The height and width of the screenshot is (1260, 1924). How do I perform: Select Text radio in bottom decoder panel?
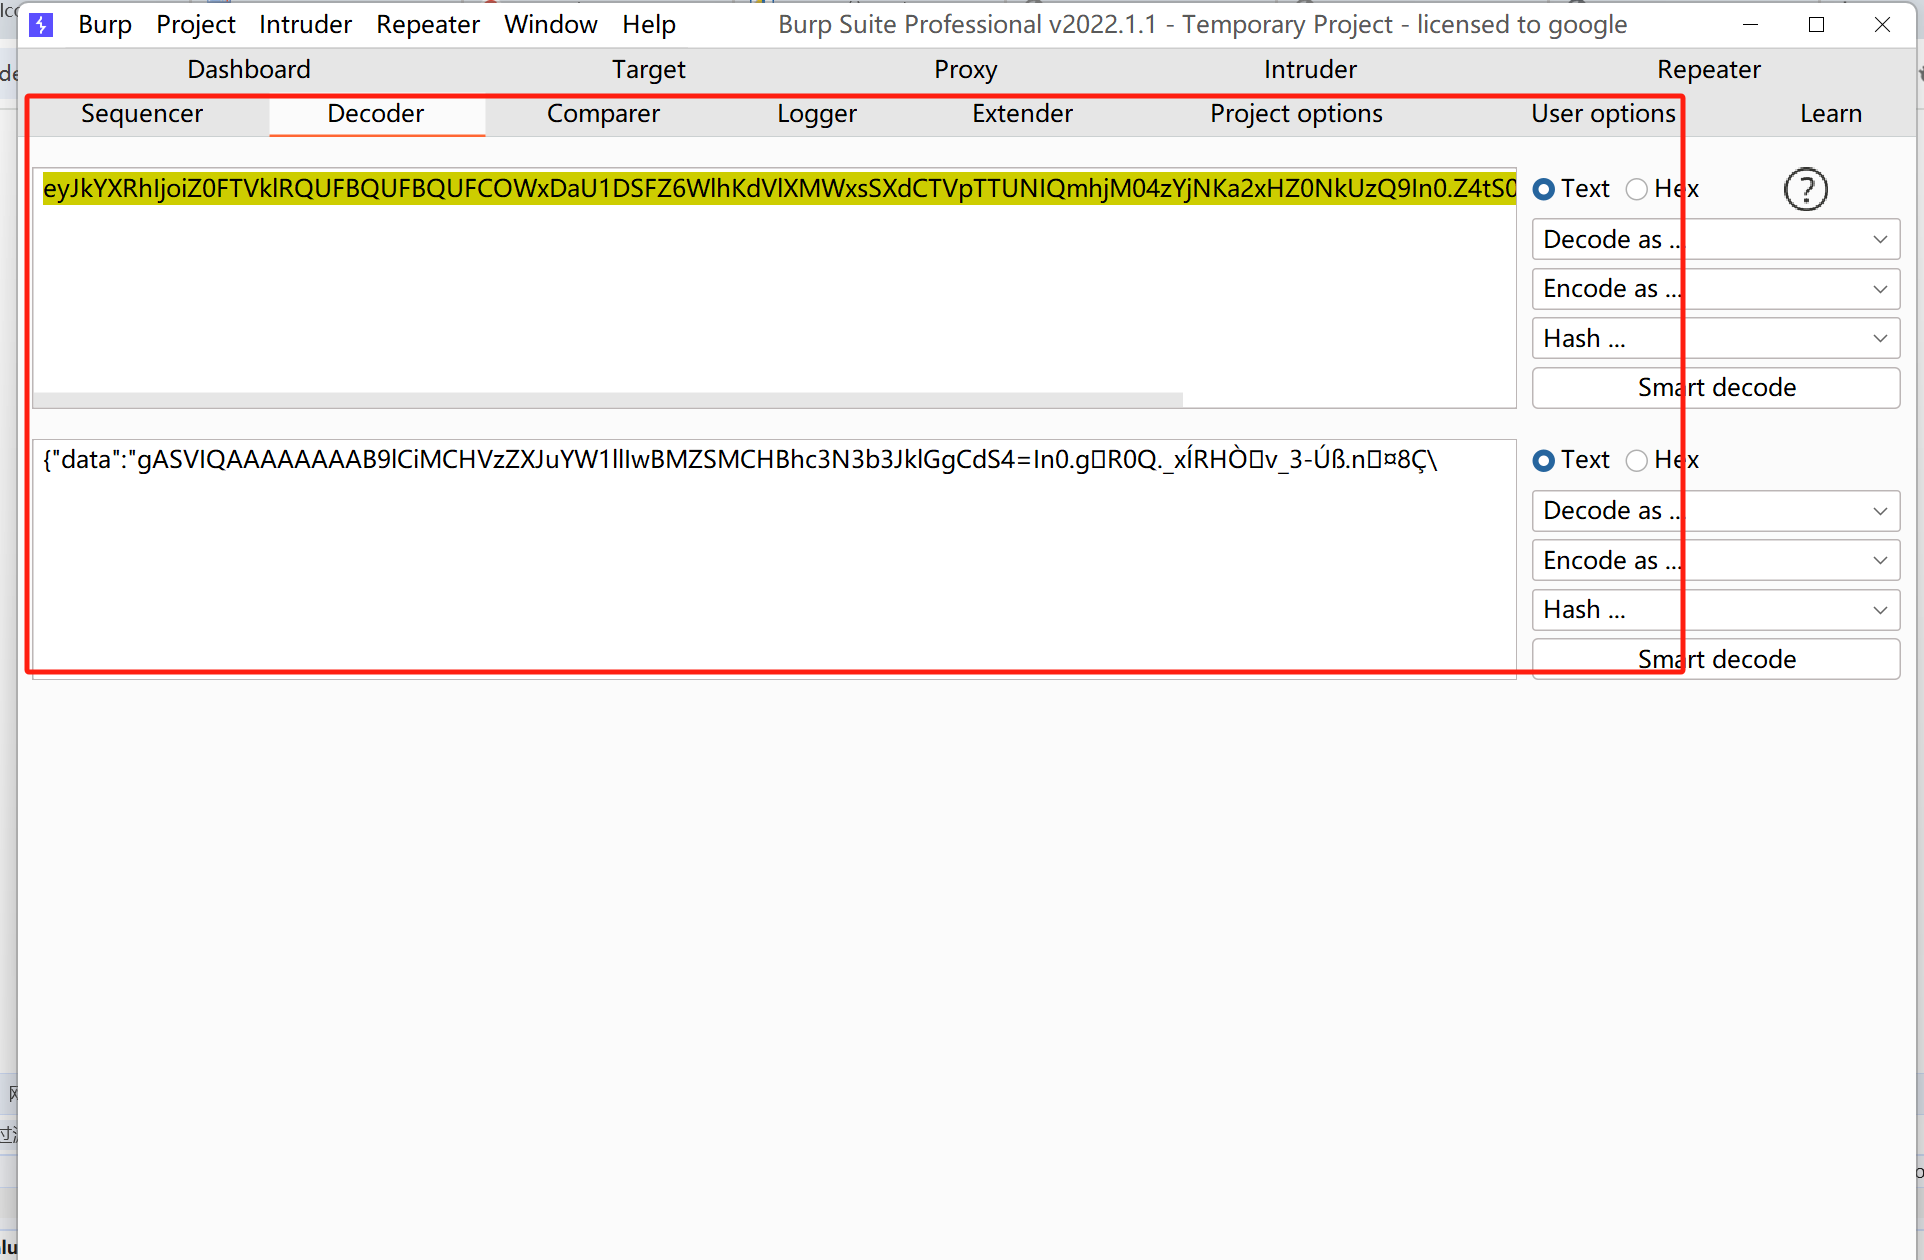1544,460
